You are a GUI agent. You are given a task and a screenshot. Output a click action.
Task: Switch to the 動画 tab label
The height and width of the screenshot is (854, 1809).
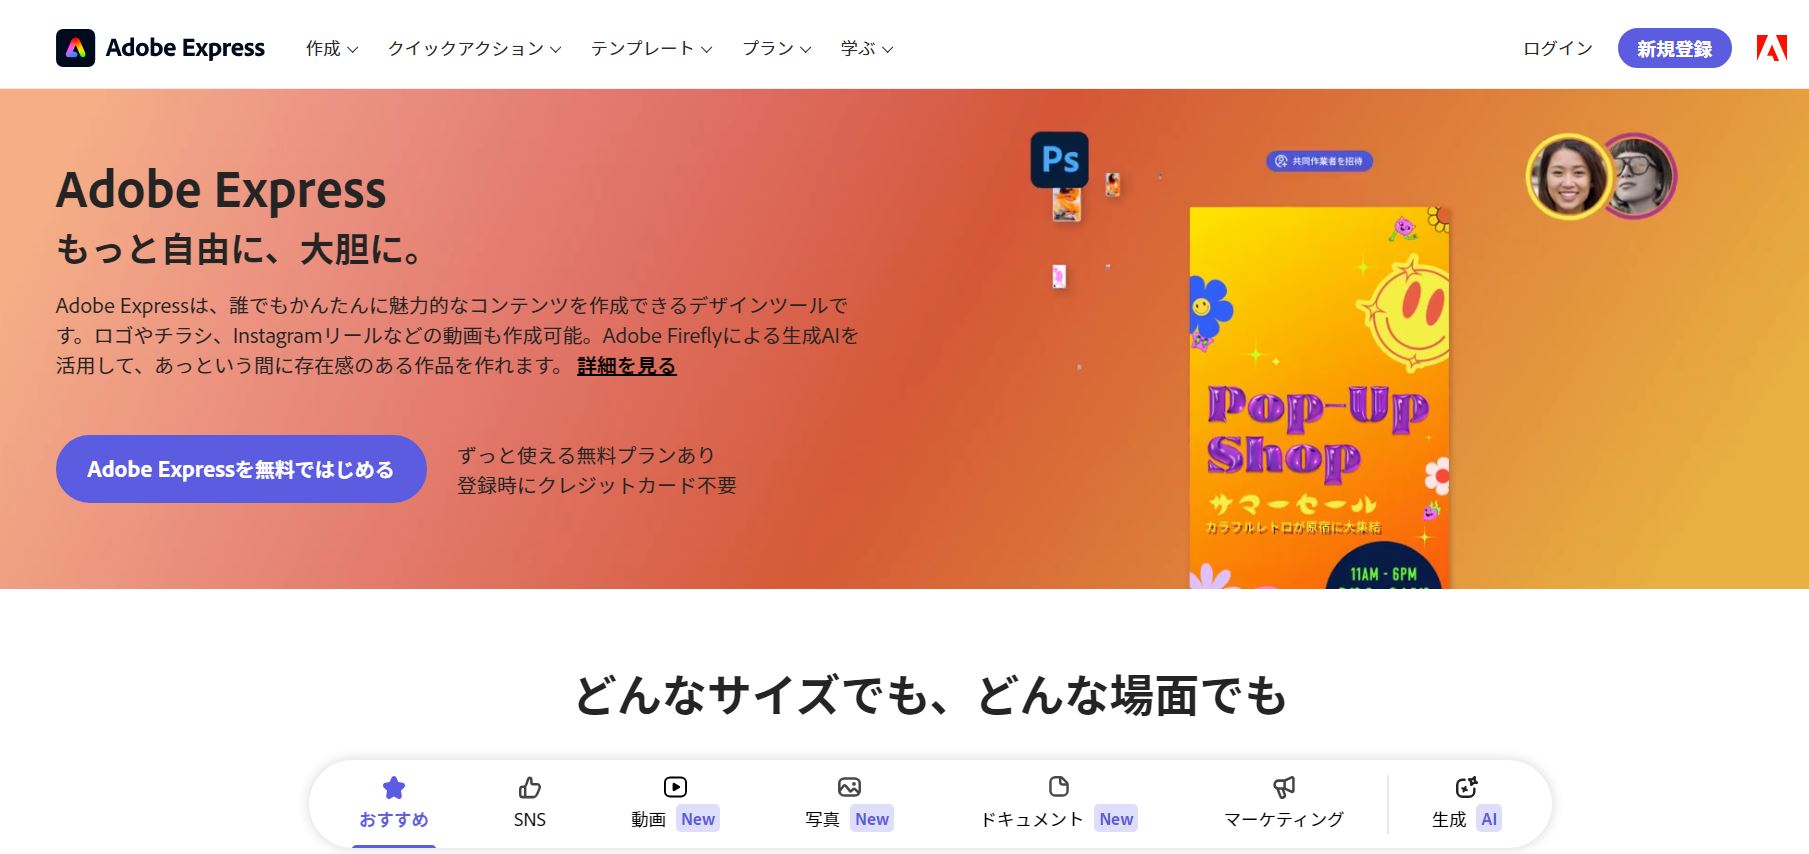(x=648, y=819)
